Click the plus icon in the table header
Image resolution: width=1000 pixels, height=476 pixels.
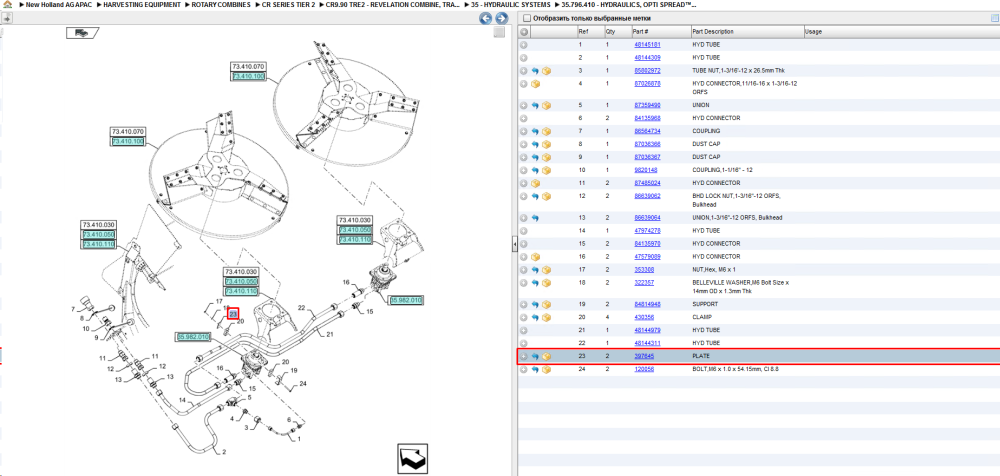(524, 31)
